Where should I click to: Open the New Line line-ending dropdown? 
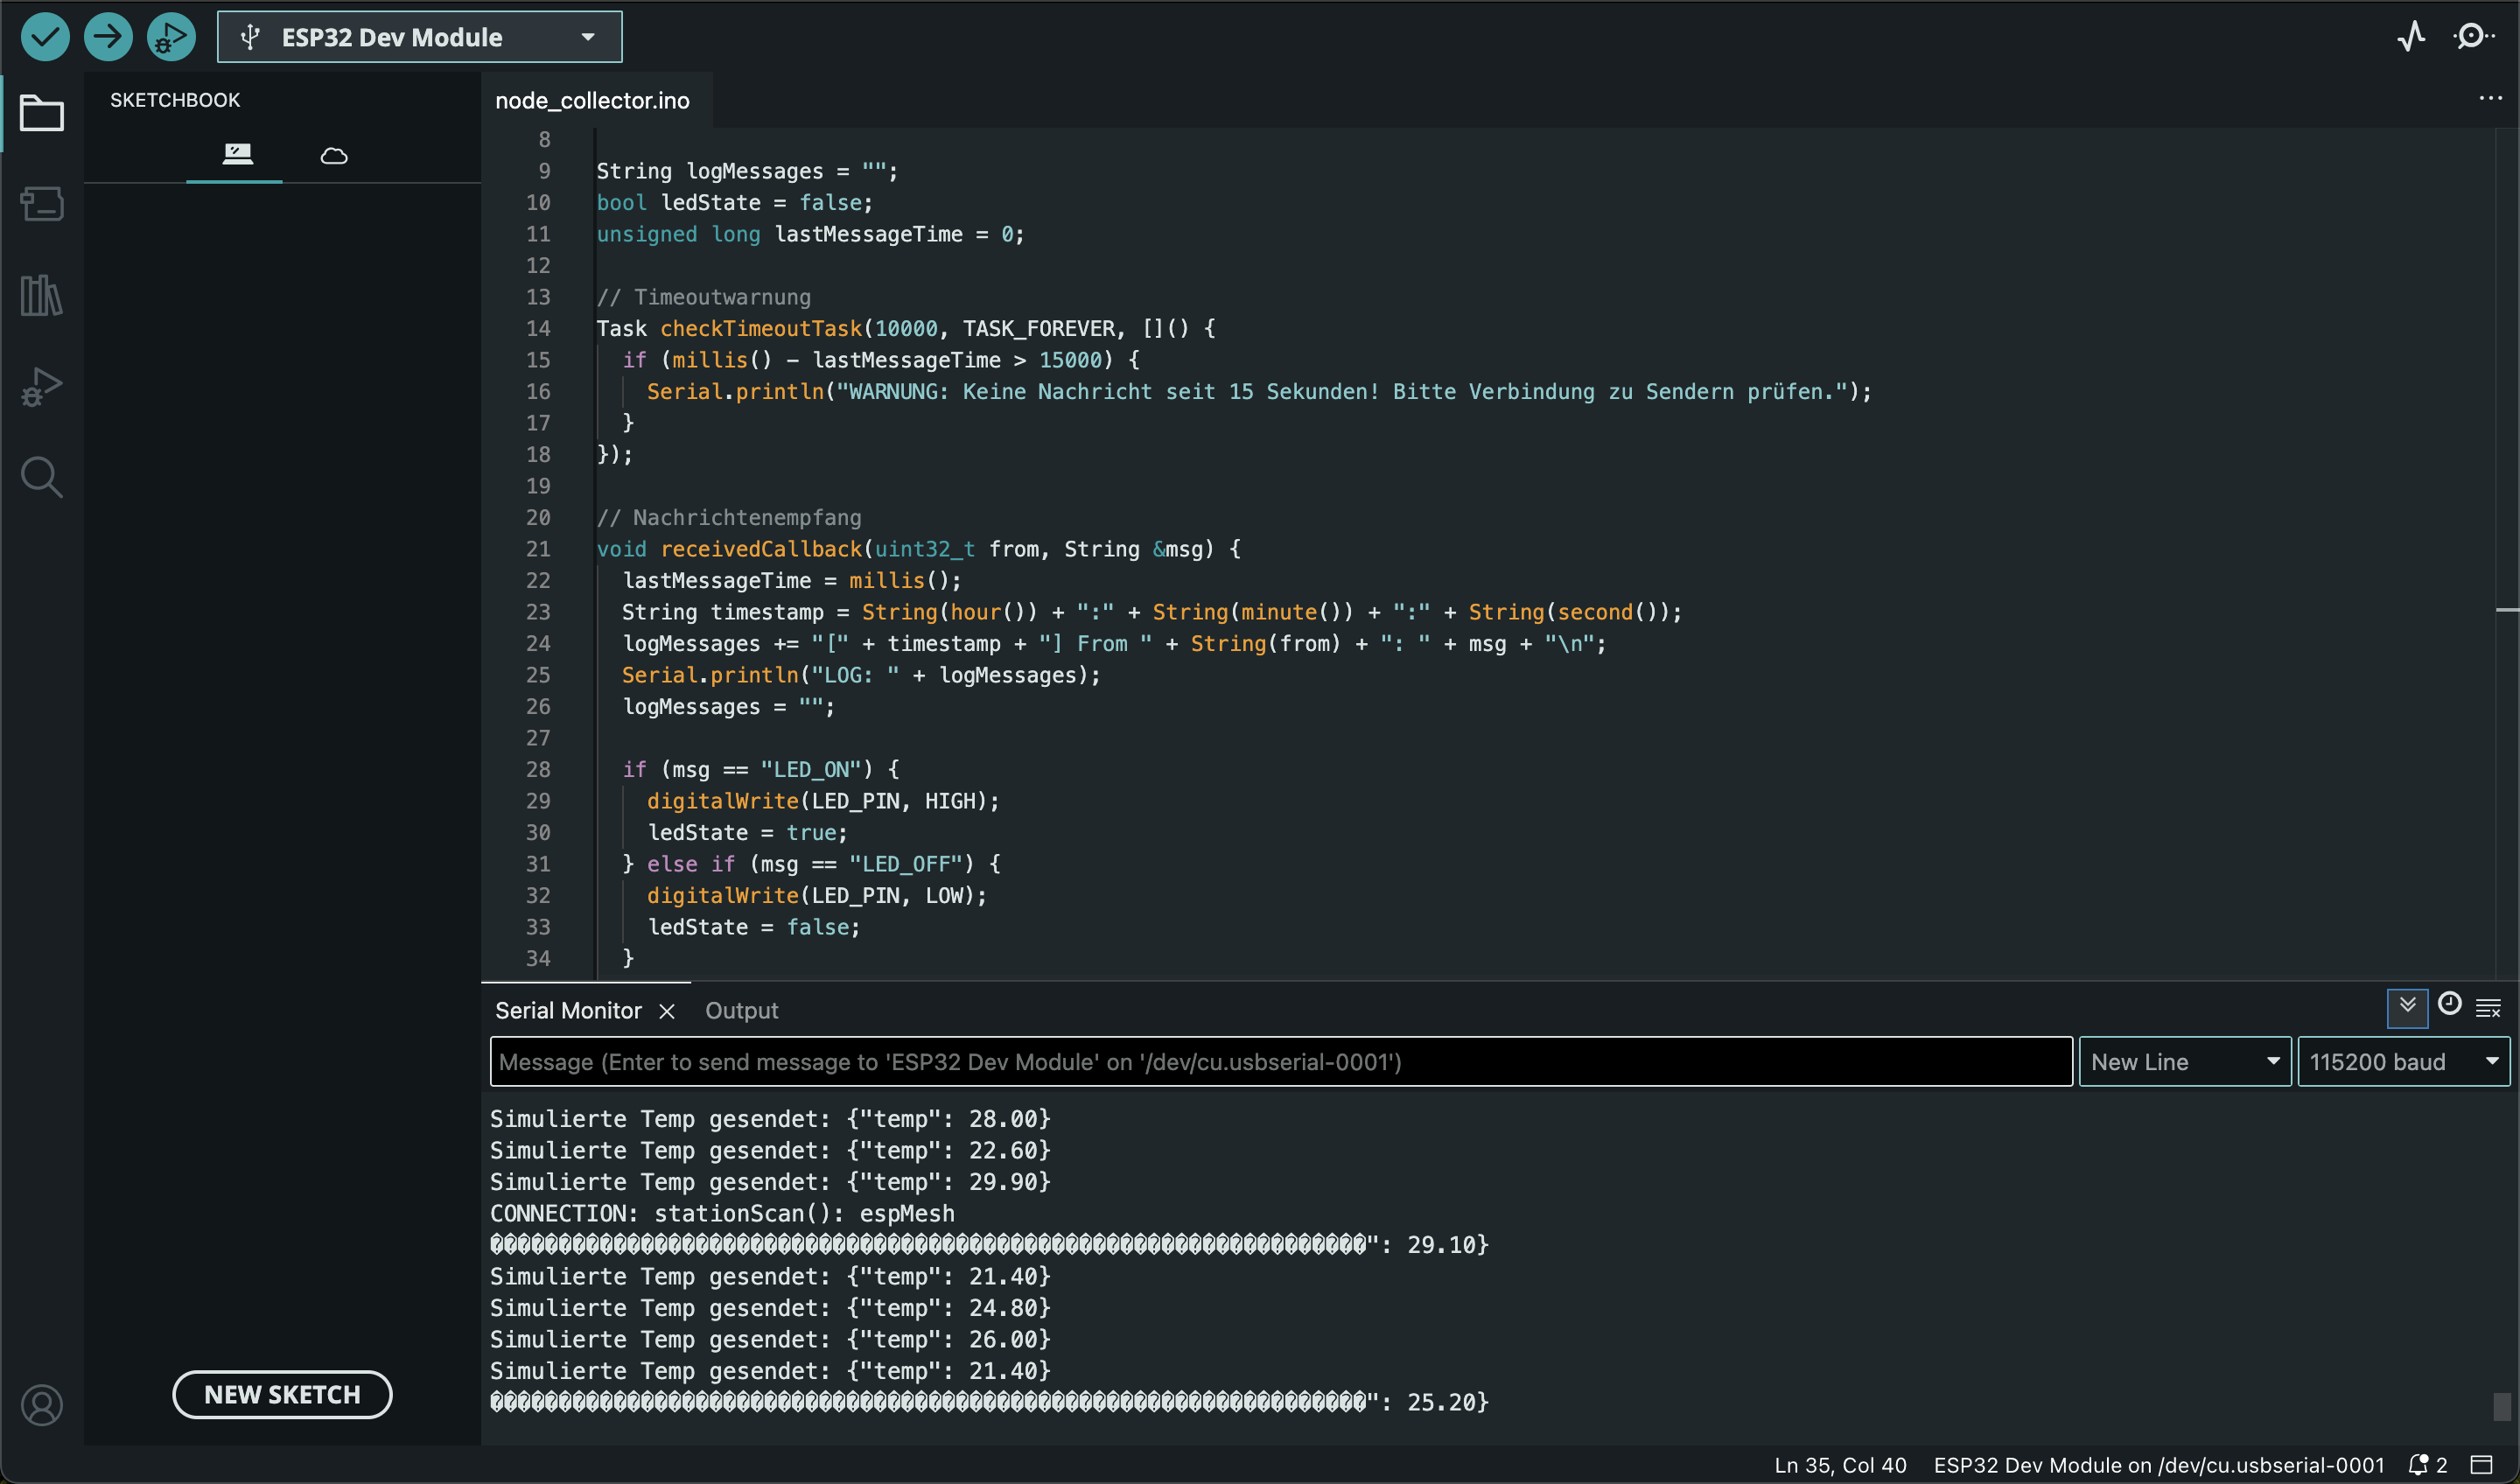coord(2184,1062)
